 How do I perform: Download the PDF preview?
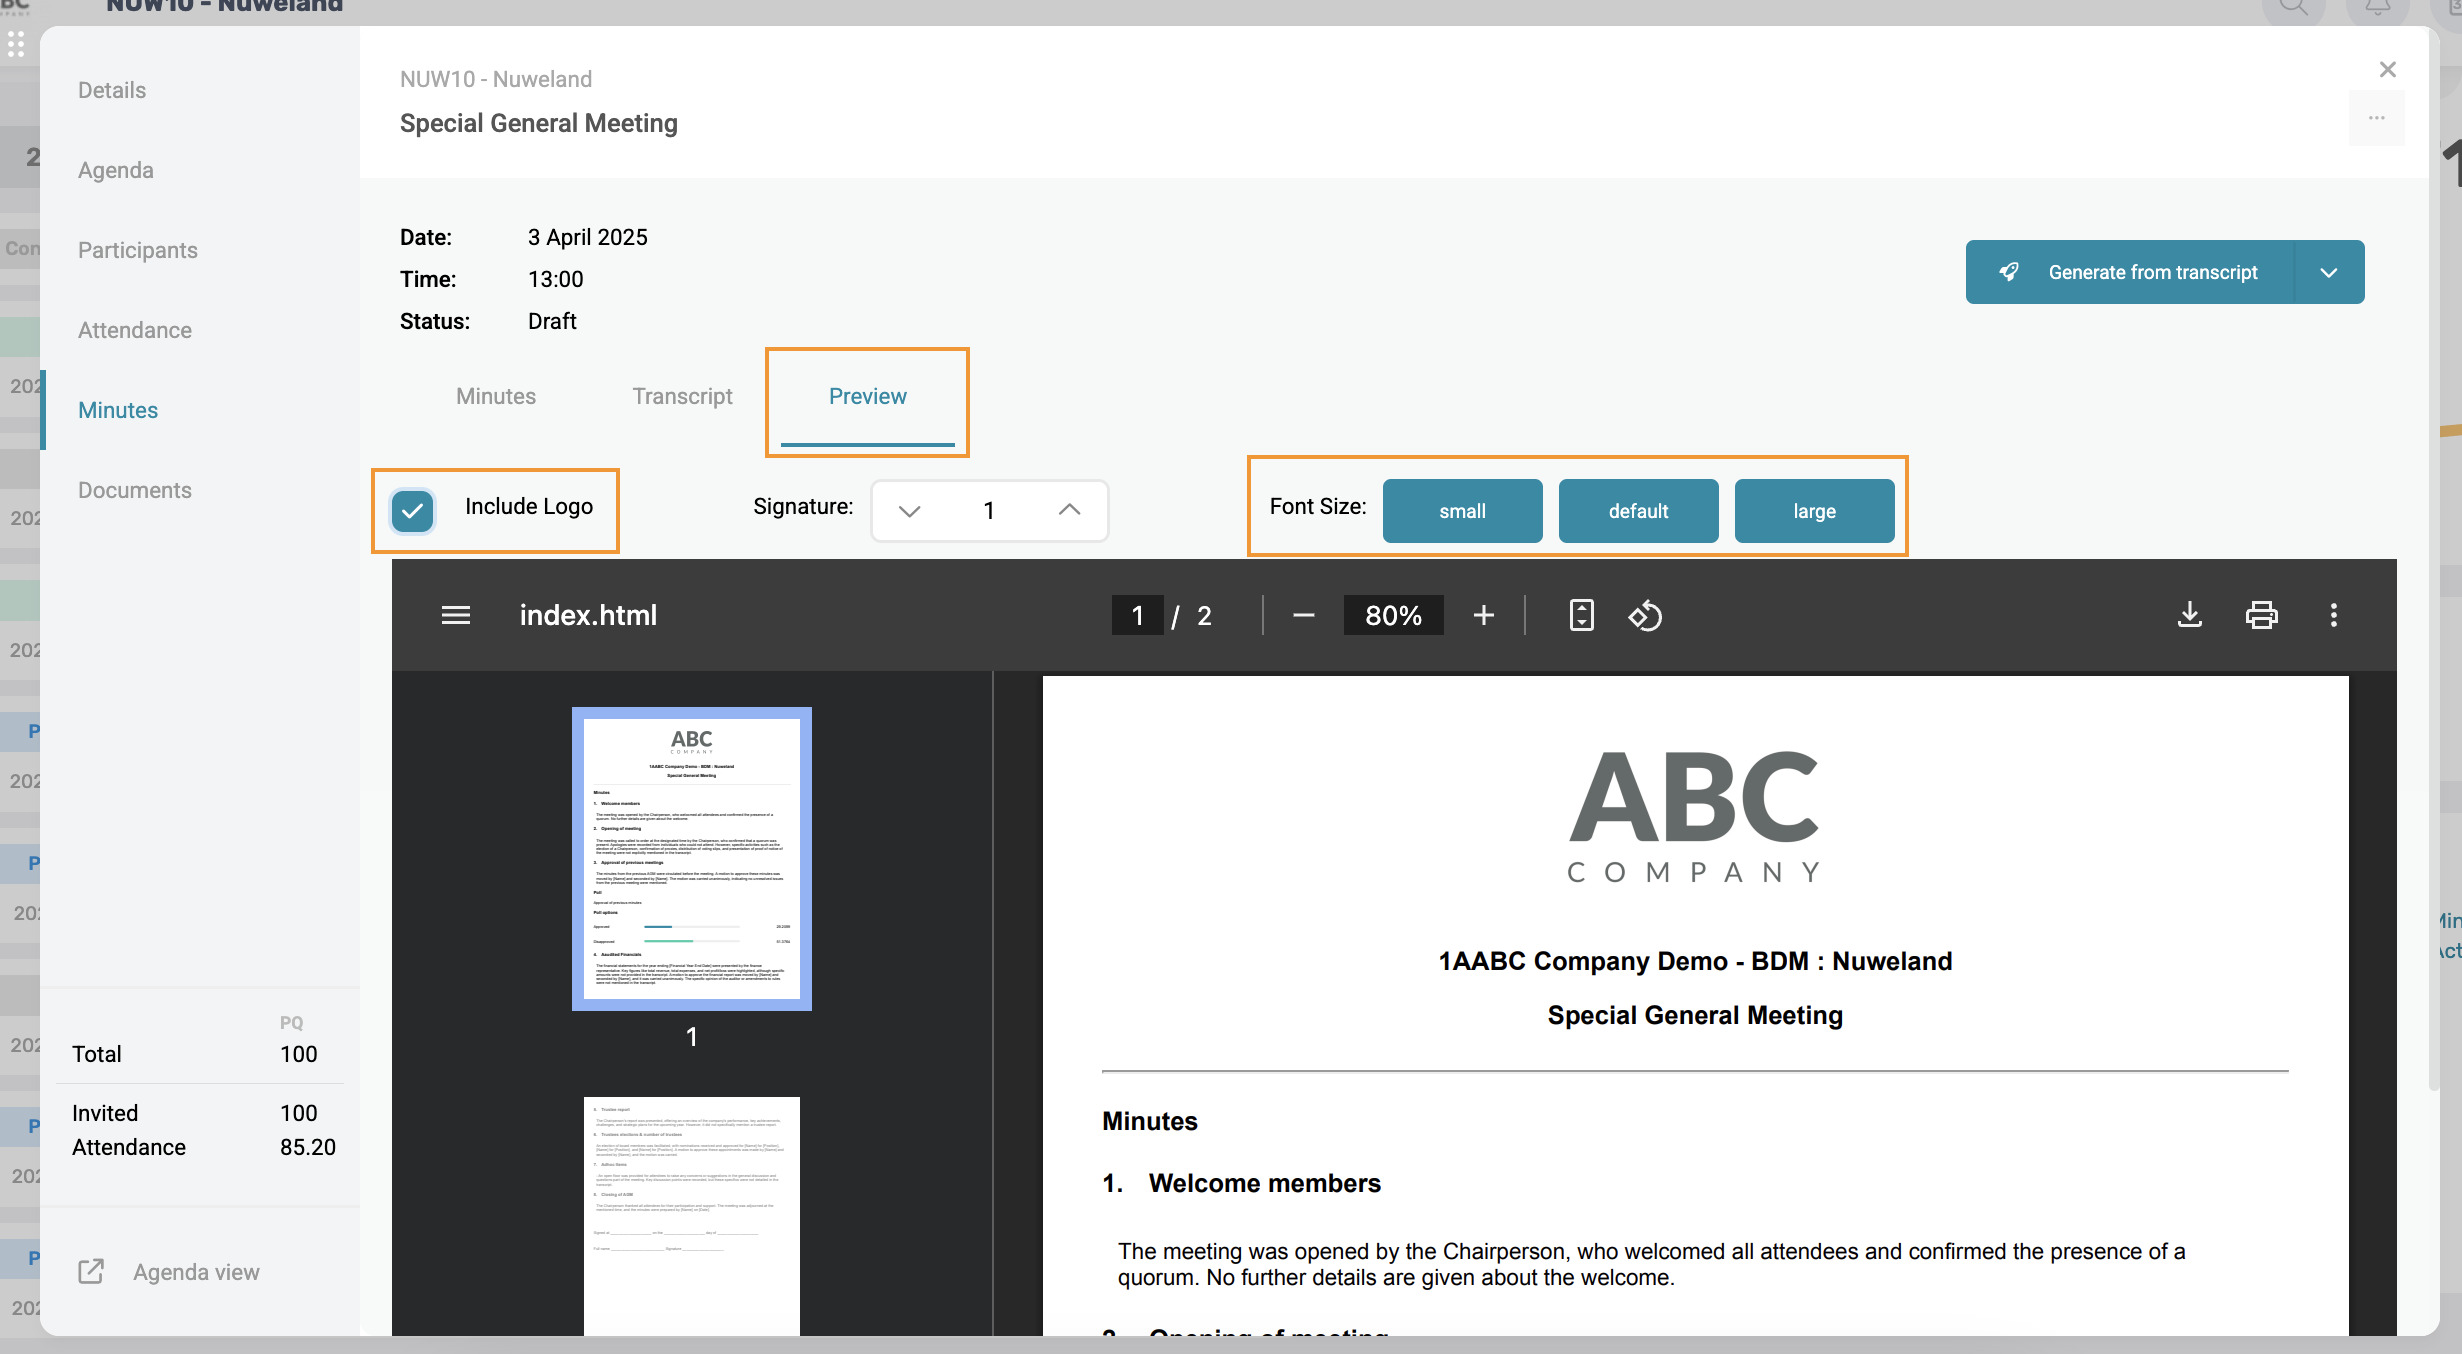click(x=2190, y=615)
